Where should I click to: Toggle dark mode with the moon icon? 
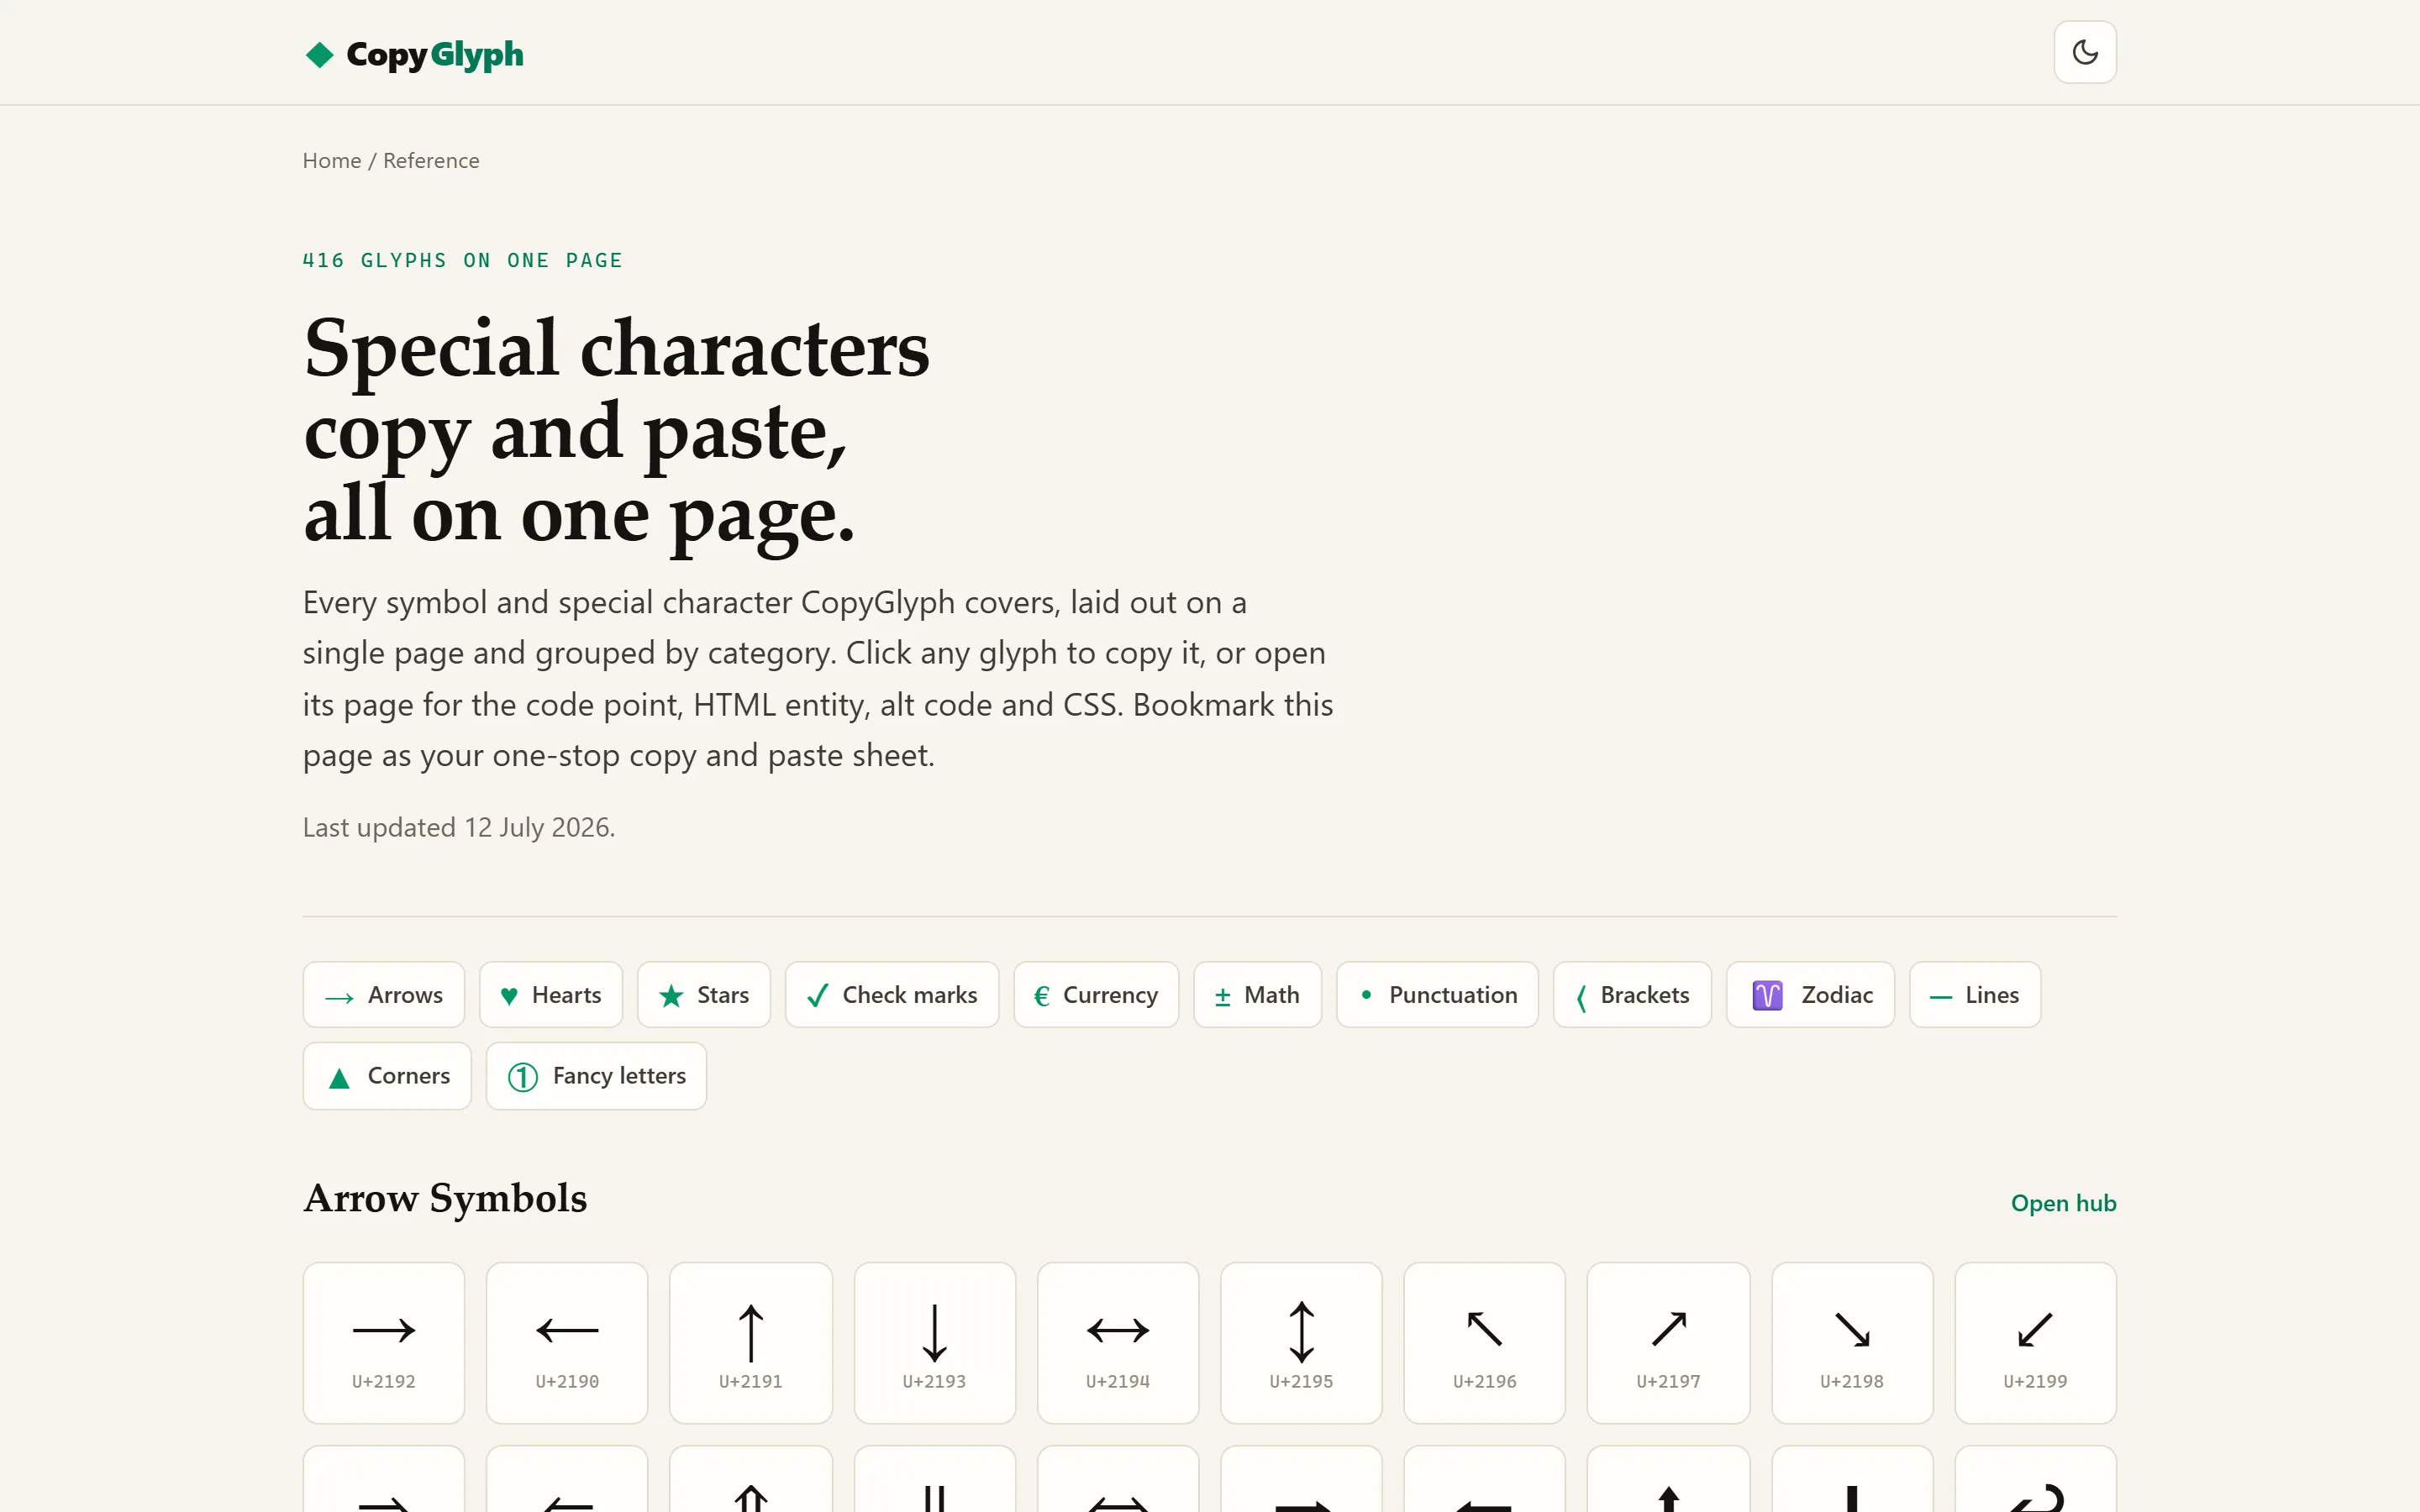2084,52
